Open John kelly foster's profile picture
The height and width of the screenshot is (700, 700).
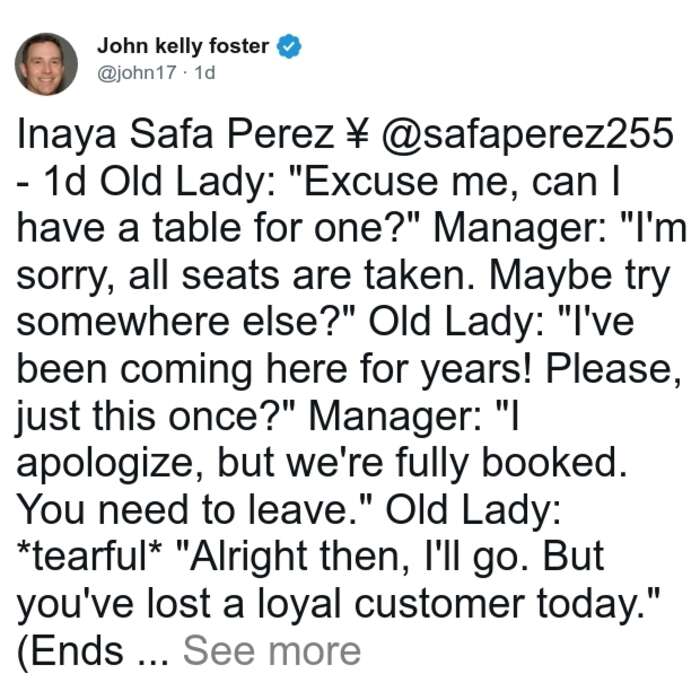click(x=46, y=64)
